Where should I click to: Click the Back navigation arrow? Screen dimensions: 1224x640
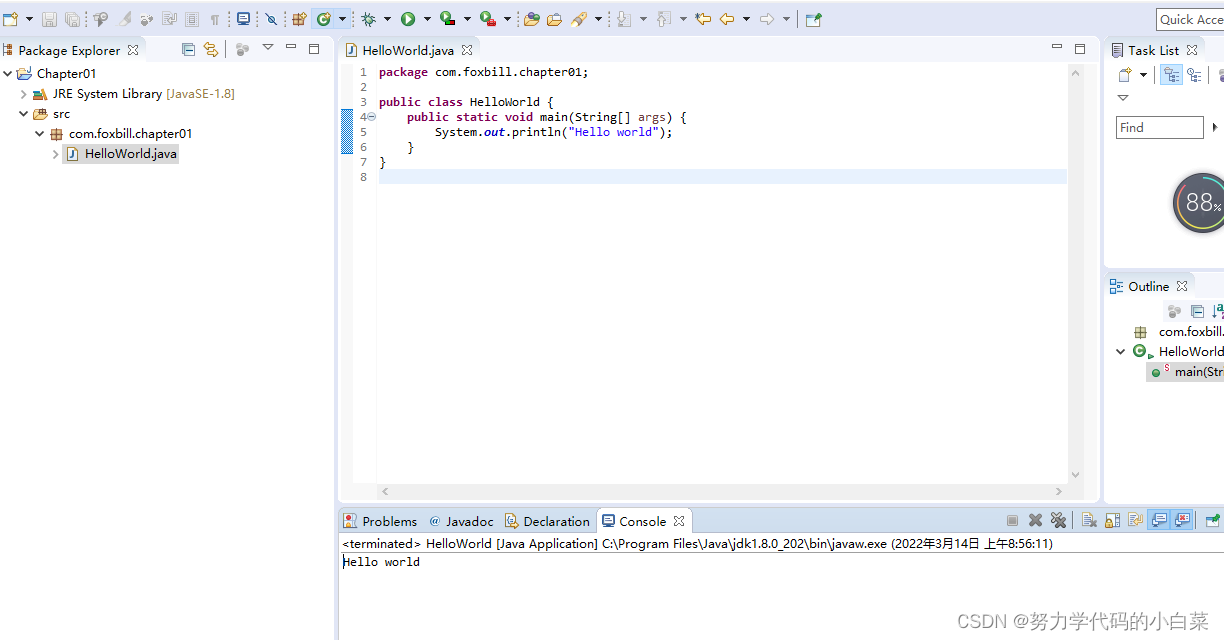[727, 19]
